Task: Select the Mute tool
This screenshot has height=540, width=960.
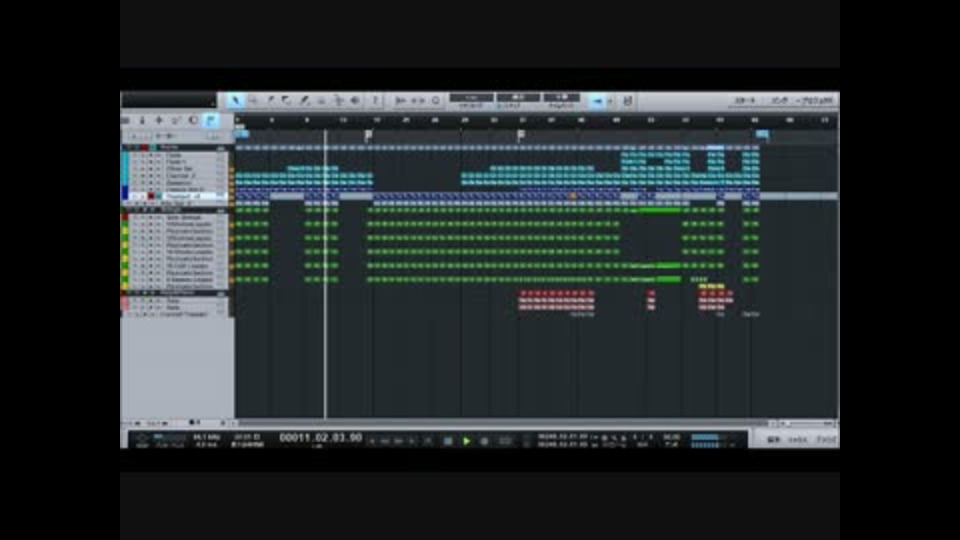Action: [321, 101]
